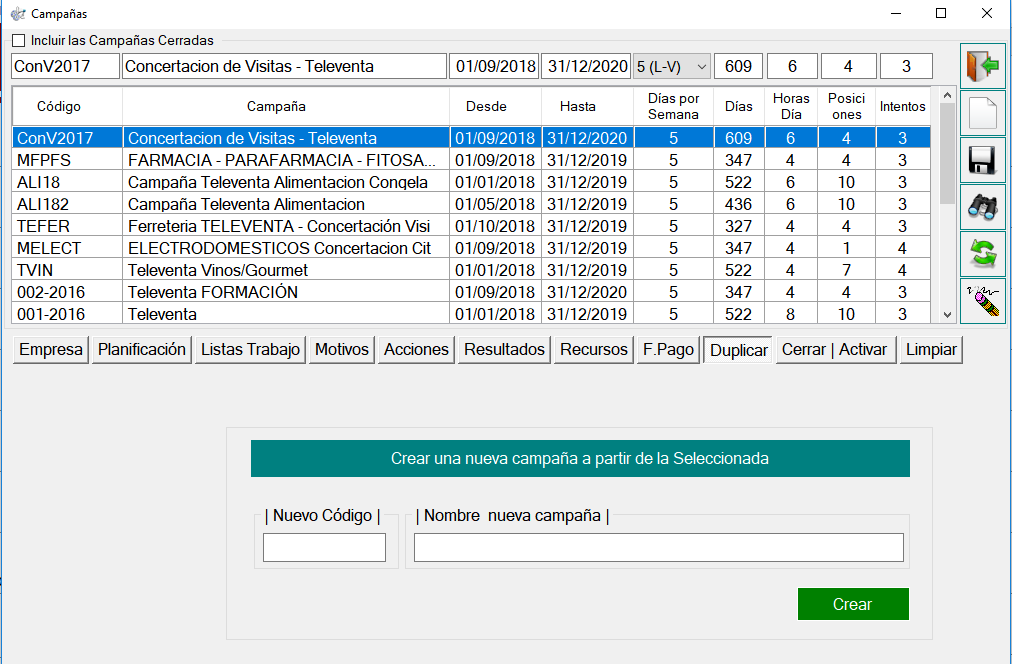Click the campaign code field ConV2017
Screen dimensions: 1012x664
[x=65, y=66]
